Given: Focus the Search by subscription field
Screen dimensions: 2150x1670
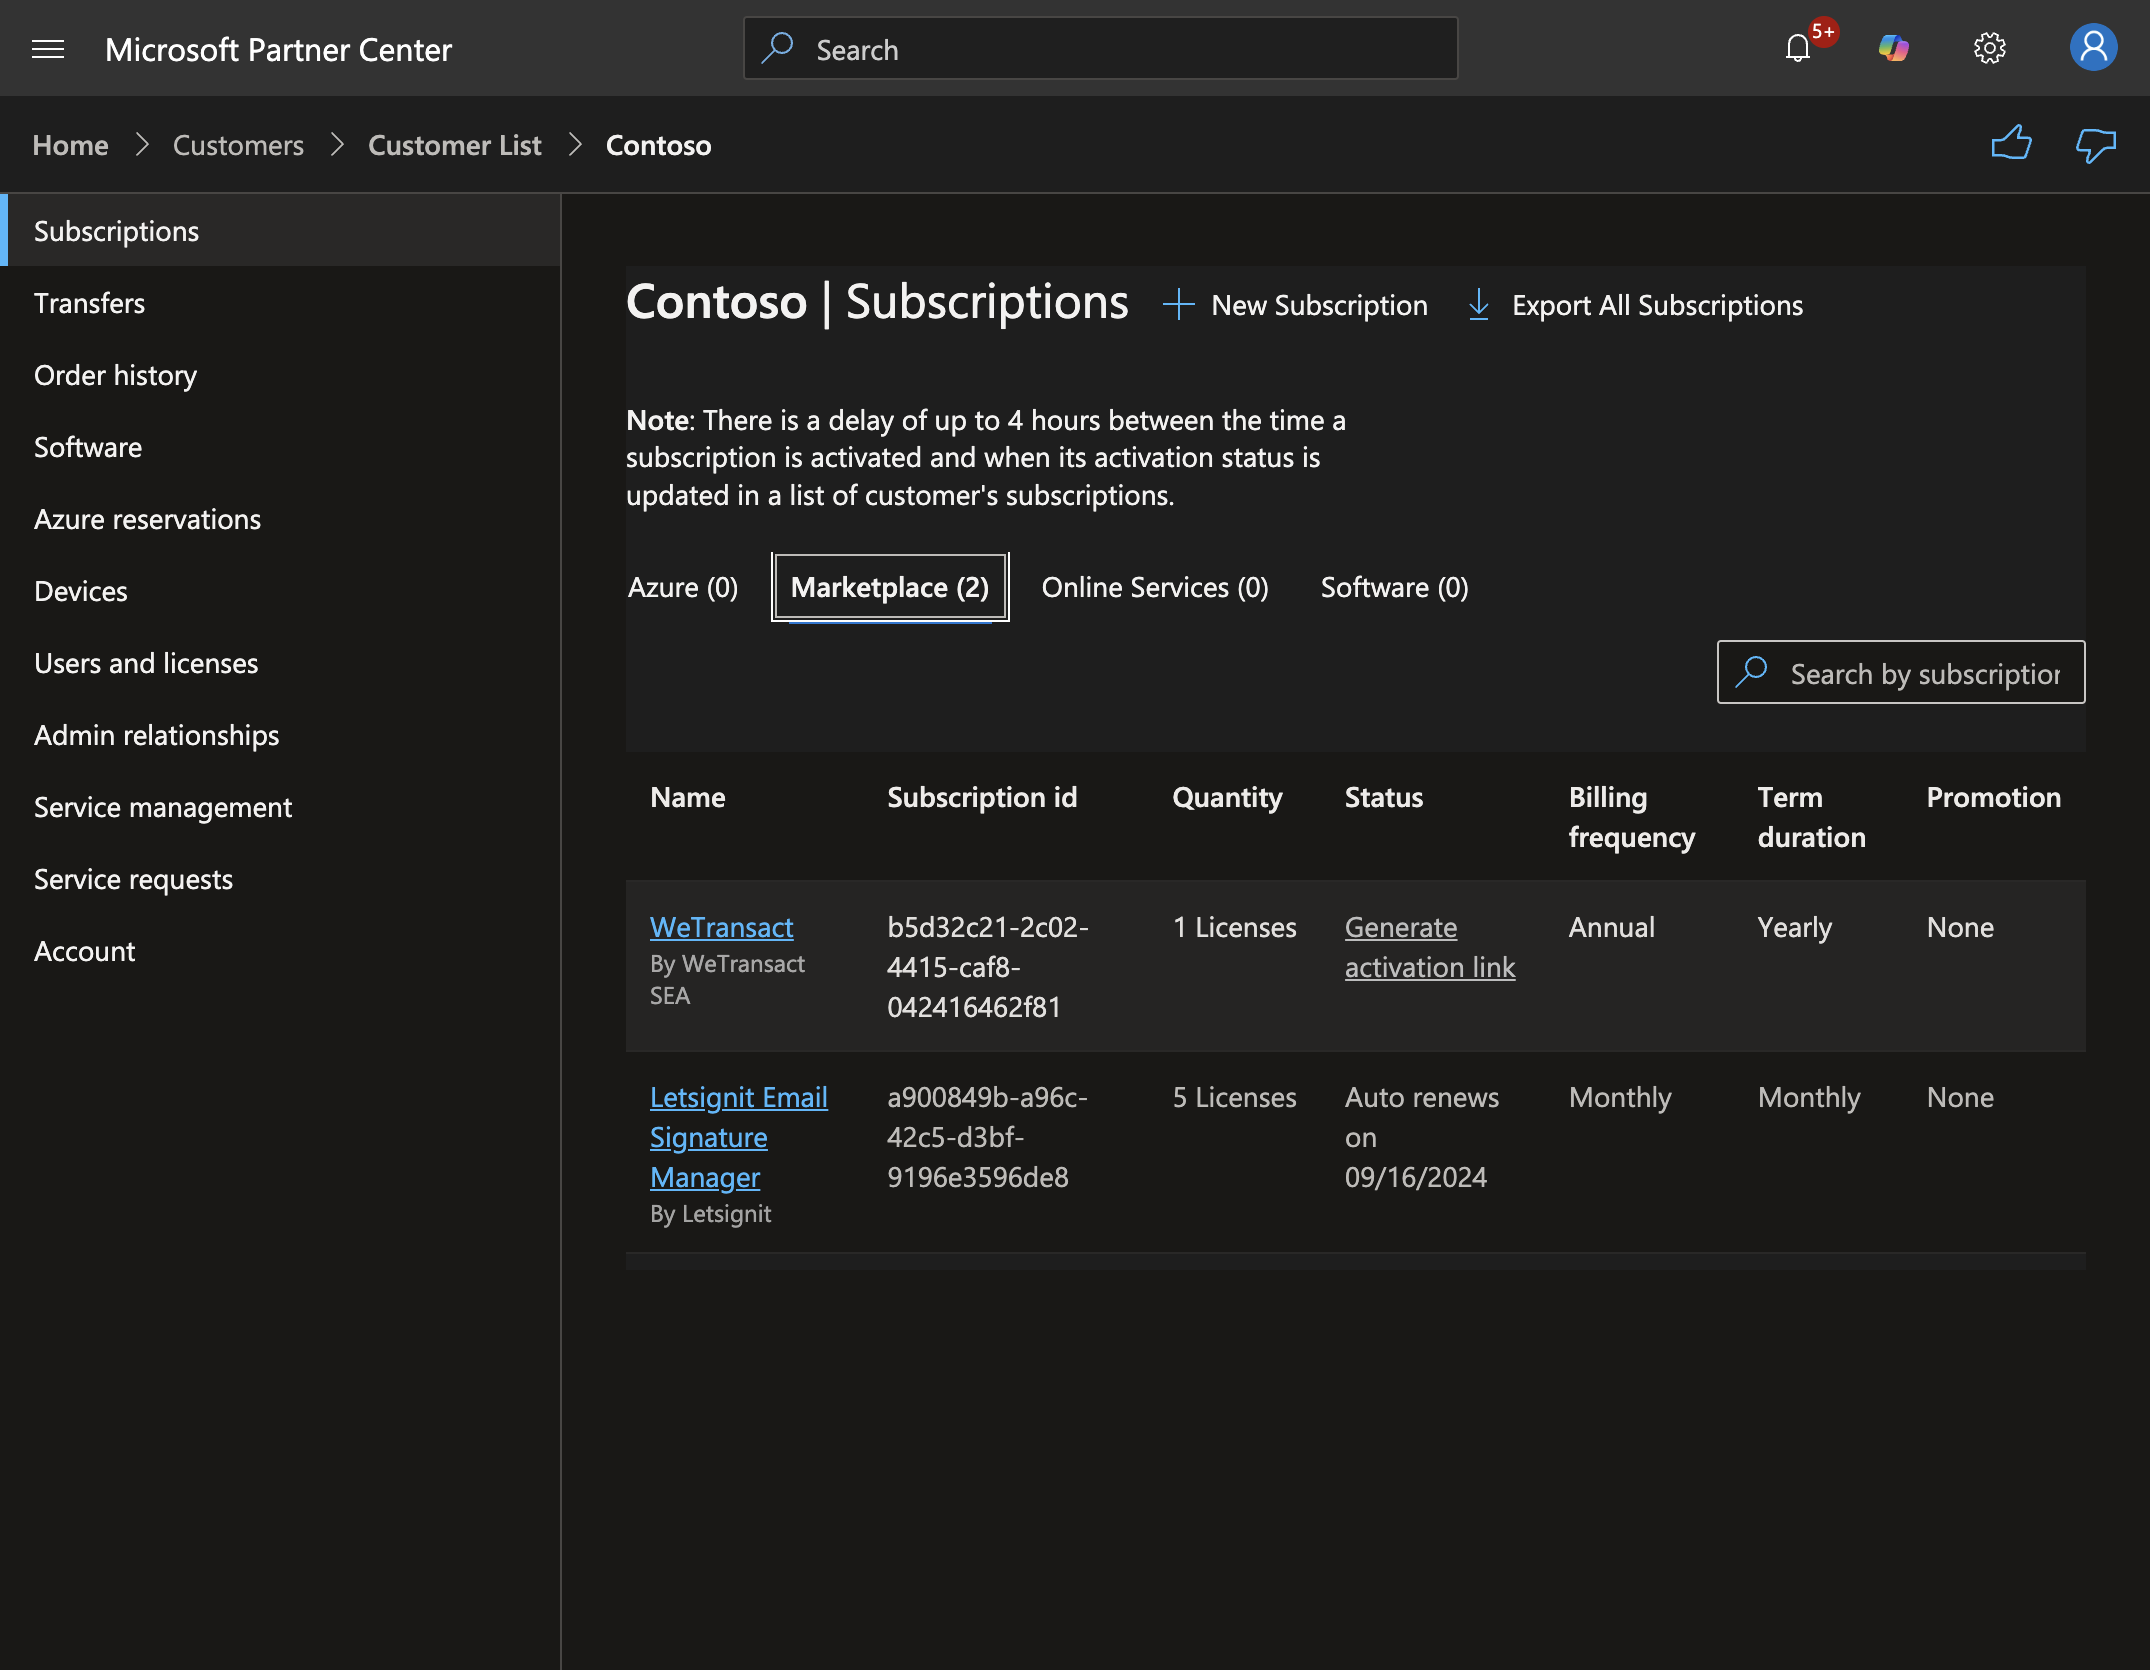Looking at the screenshot, I should [1901, 672].
